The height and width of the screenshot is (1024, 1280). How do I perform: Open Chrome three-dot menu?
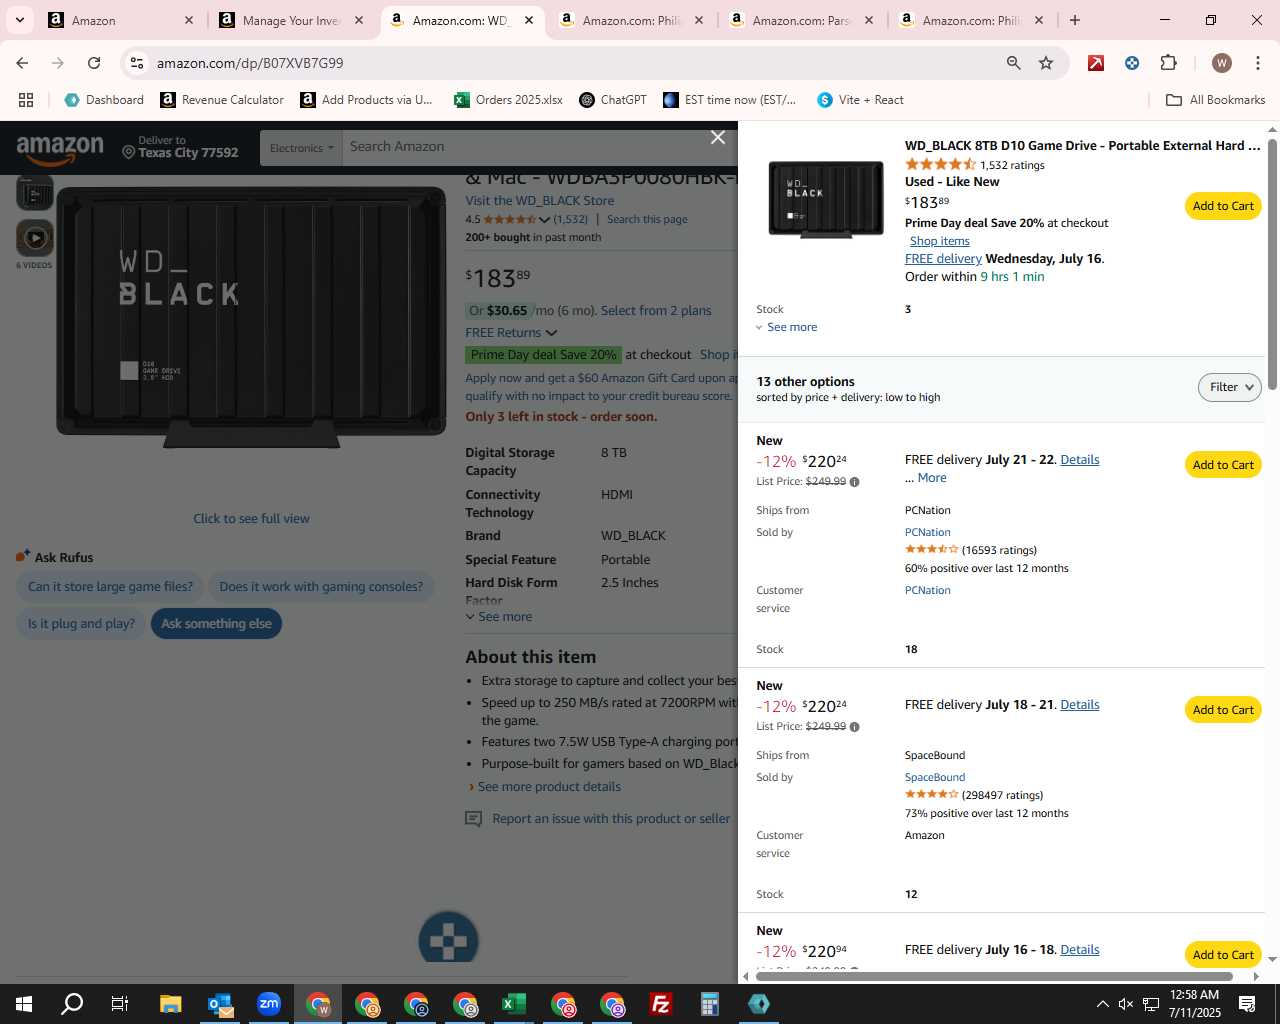1257,63
